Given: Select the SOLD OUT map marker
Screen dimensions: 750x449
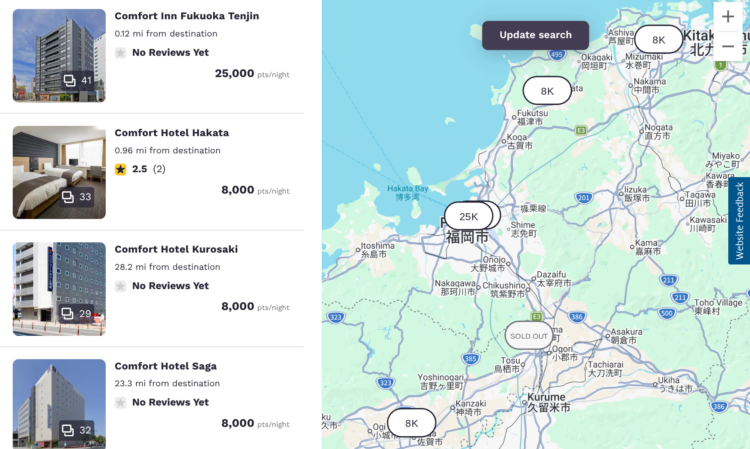Looking at the screenshot, I should pos(529,336).
